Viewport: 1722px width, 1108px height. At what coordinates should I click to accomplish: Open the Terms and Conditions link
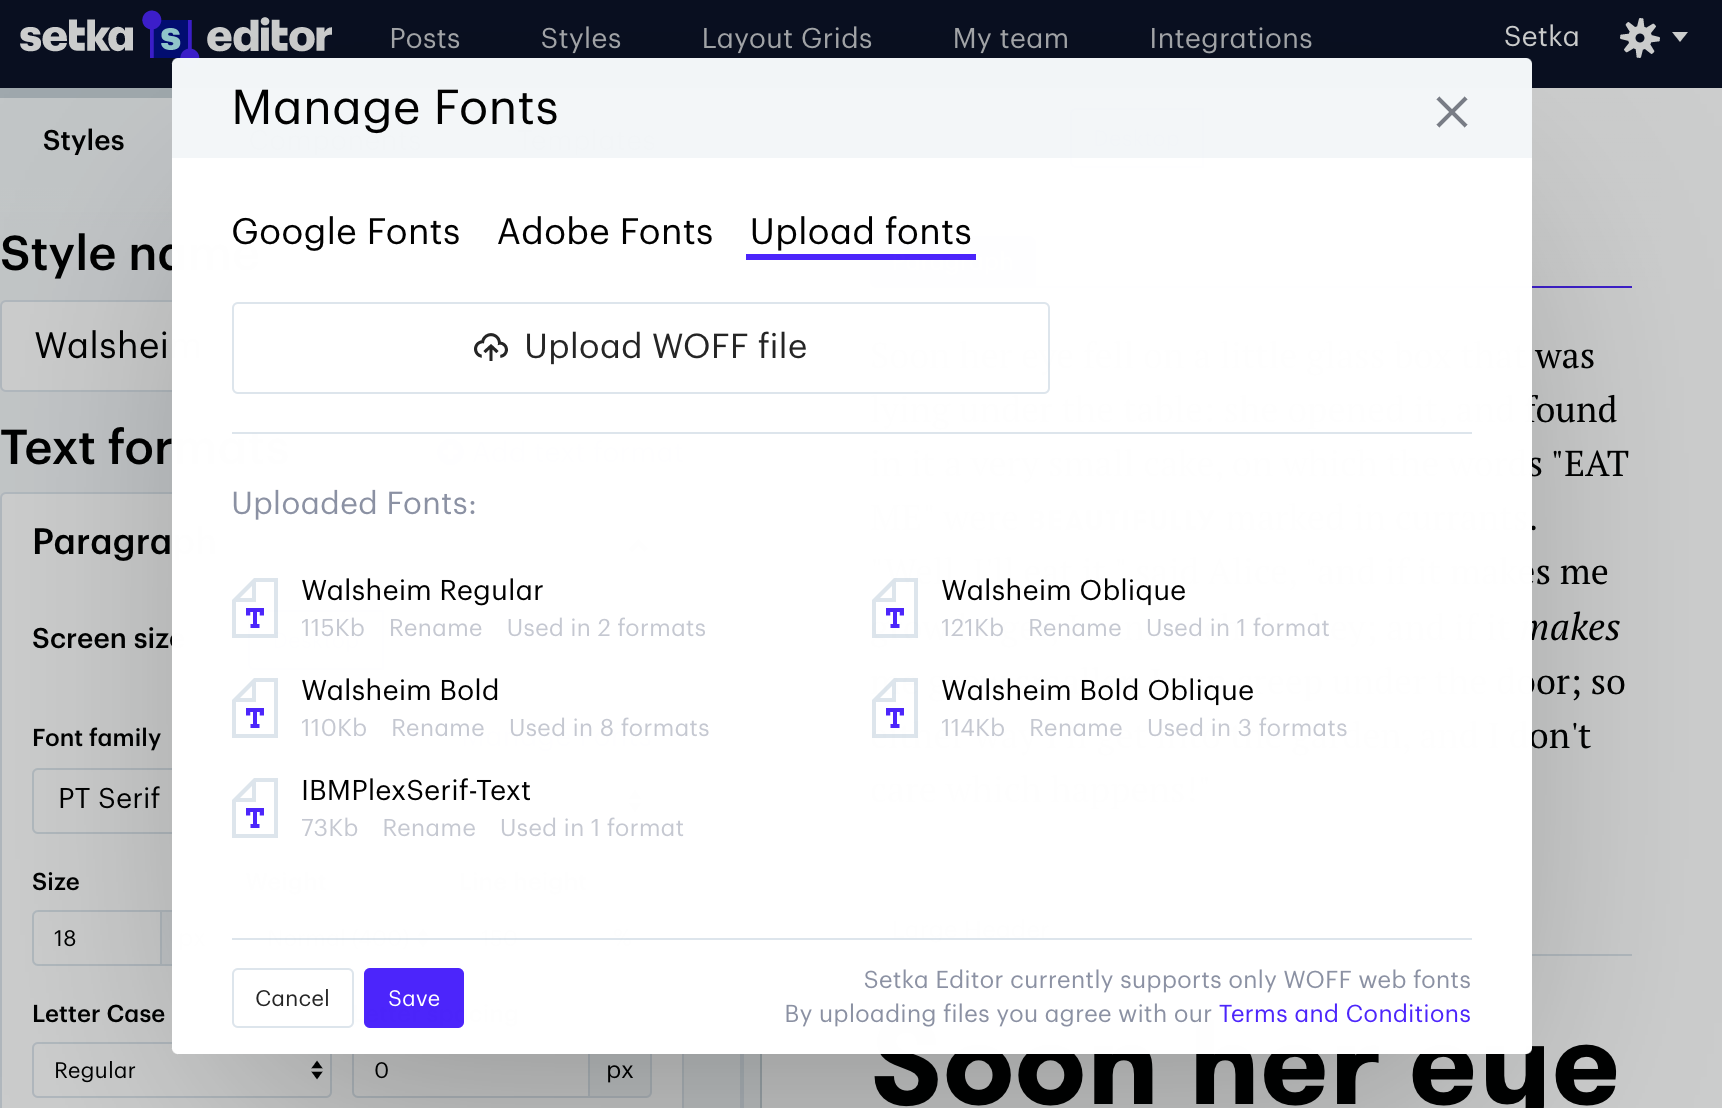pyautogui.click(x=1344, y=1014)
